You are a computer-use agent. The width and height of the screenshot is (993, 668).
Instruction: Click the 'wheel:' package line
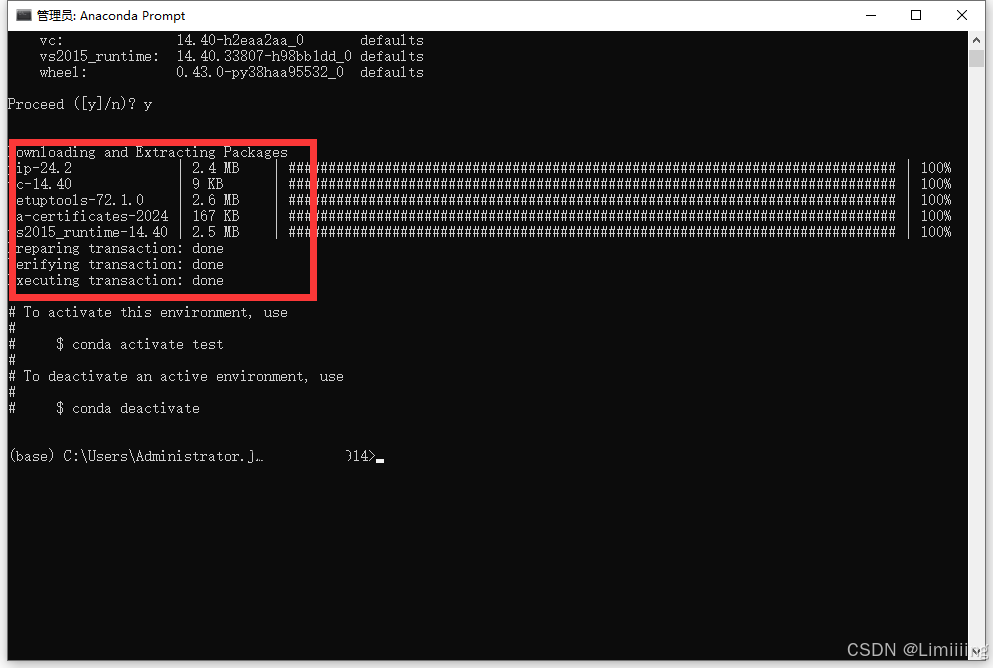pyautogui.click(x=231, y=72)
